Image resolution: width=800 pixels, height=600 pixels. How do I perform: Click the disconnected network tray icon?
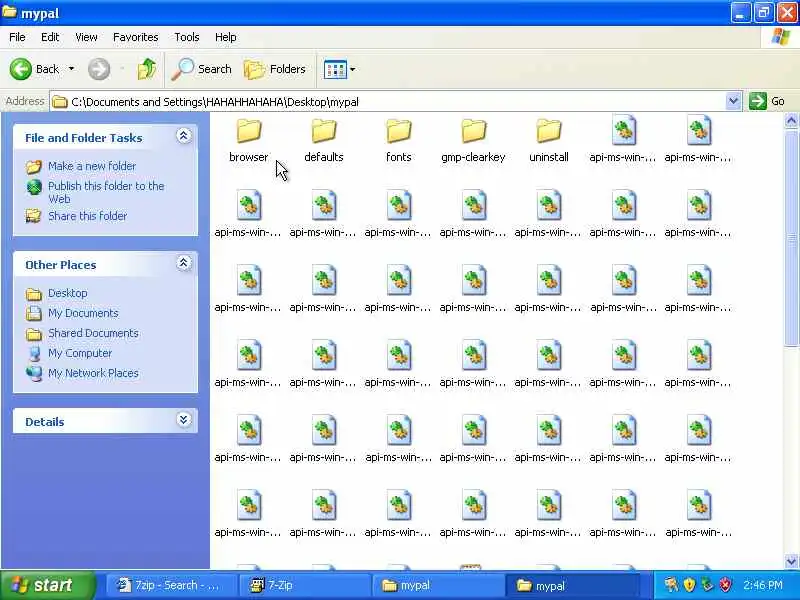[x=671, y=584]
